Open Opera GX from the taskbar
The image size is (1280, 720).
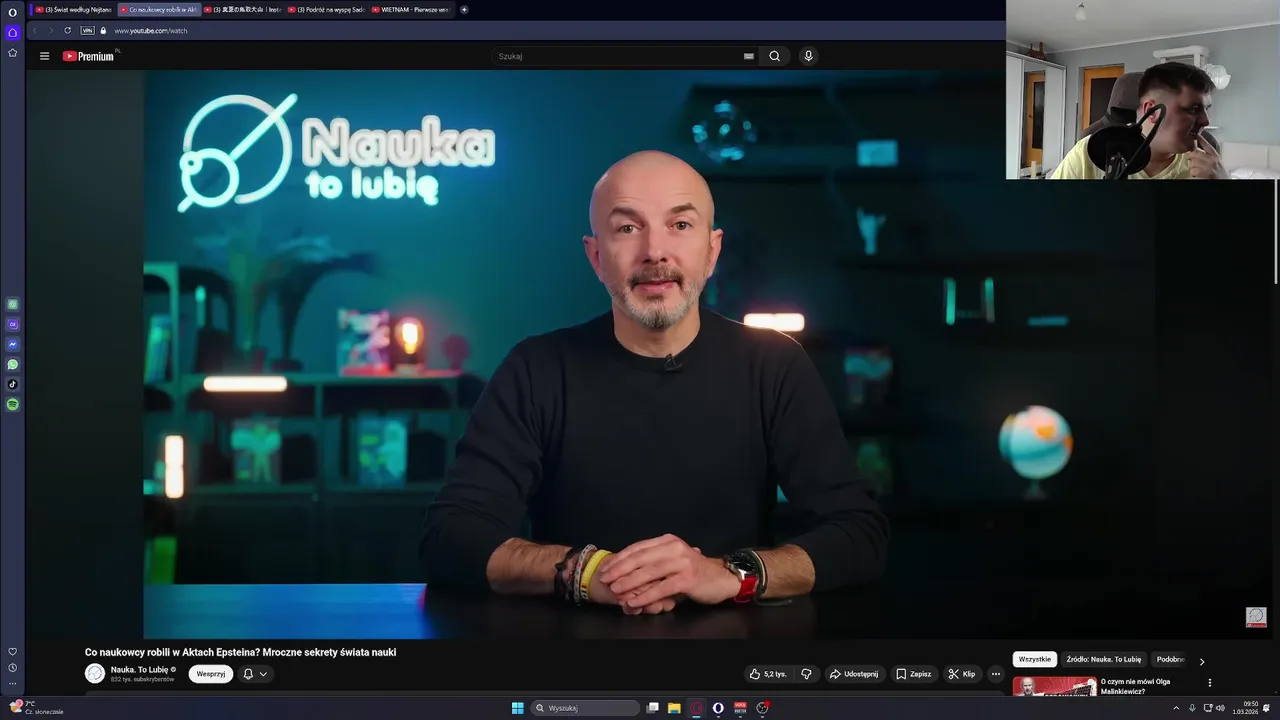(x=697, y=708)
